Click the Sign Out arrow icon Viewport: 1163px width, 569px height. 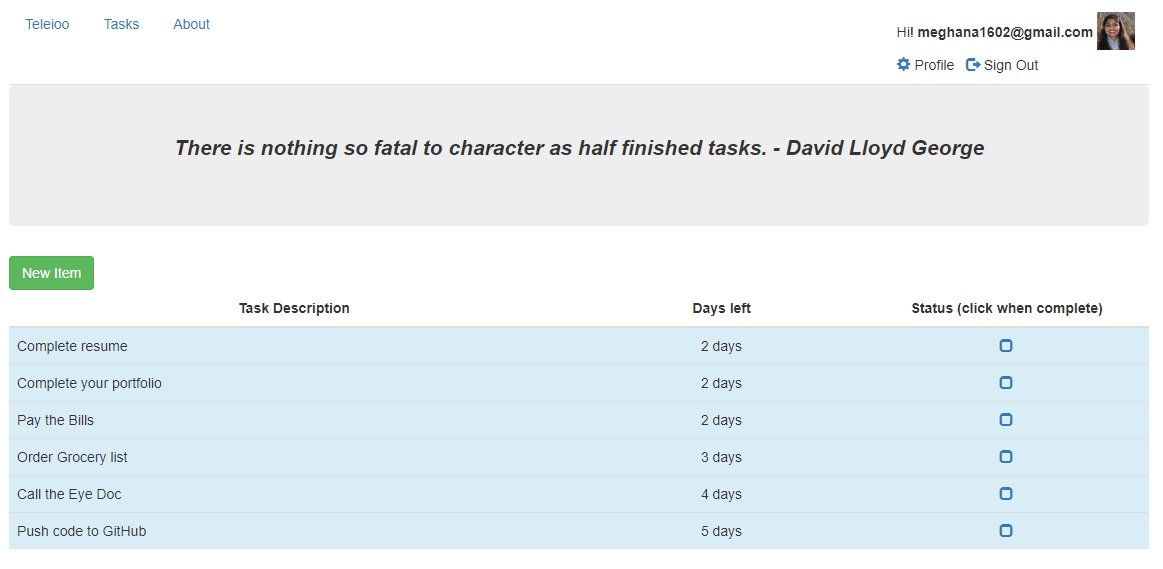[973, 65]
